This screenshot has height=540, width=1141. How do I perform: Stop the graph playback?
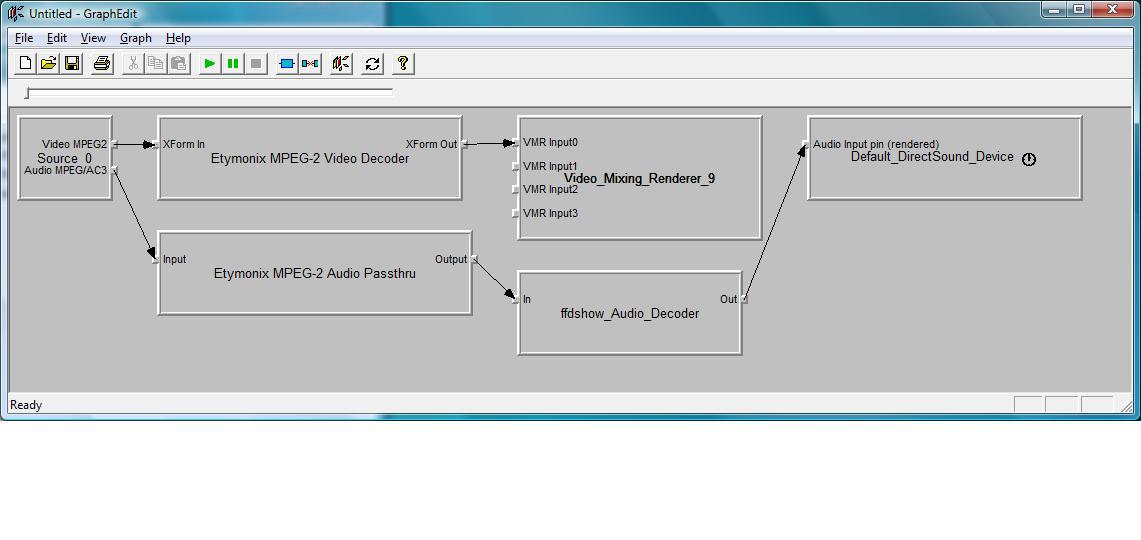[256, 64]
